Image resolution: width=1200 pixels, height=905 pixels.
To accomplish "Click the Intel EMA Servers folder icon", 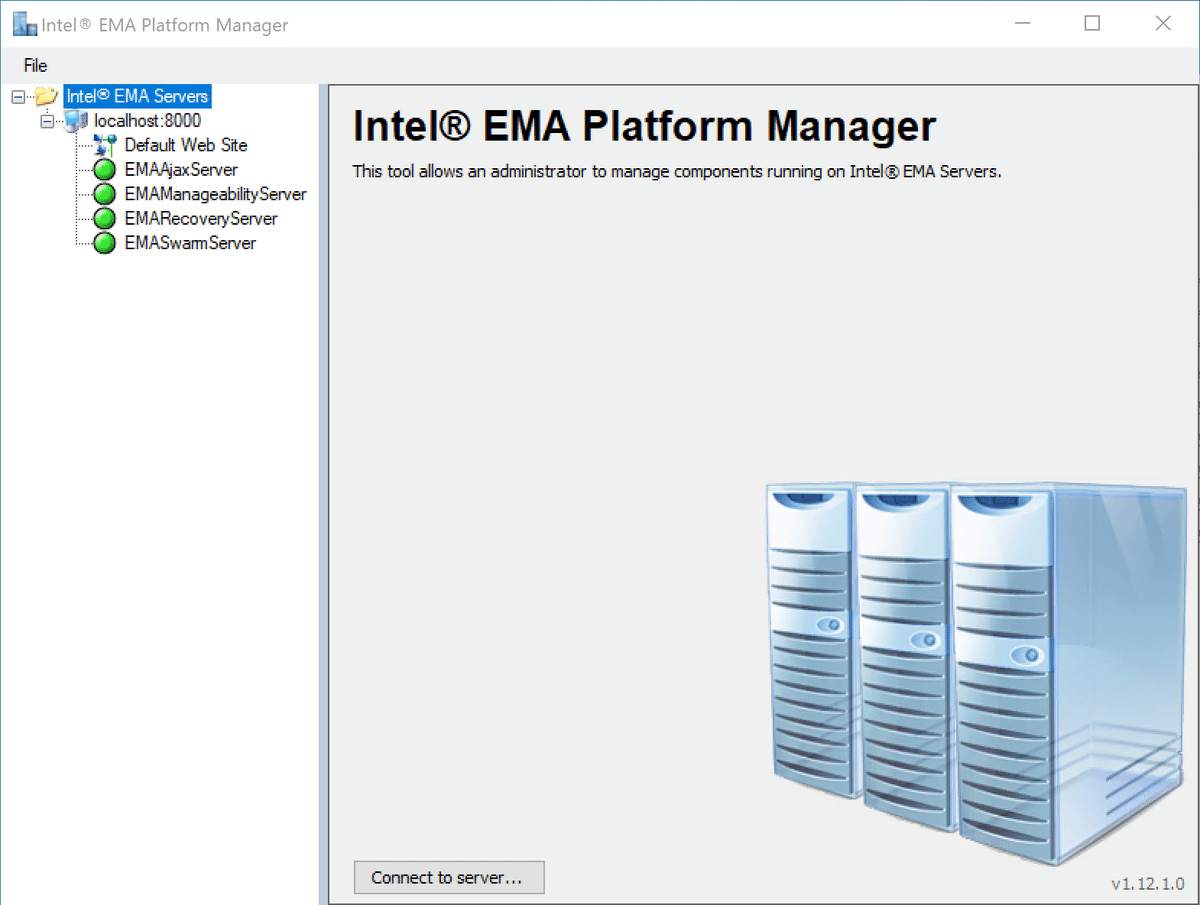I will tap(46, 97).
